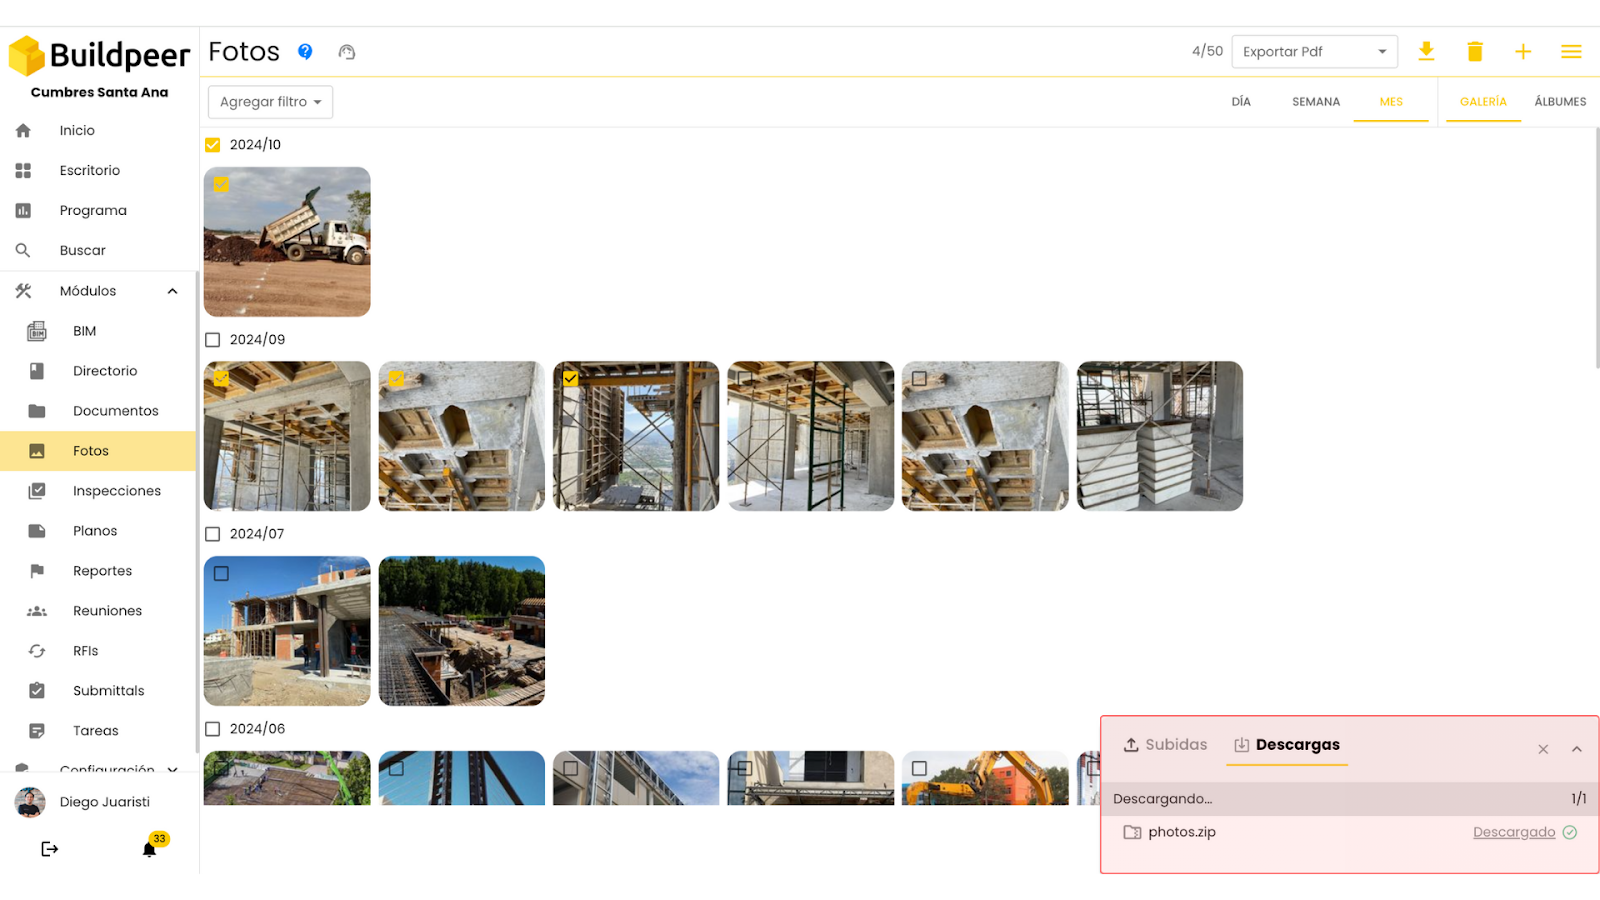
Task: Open second 2024/07 aerial site thumbnail
Action: [462, 631]
